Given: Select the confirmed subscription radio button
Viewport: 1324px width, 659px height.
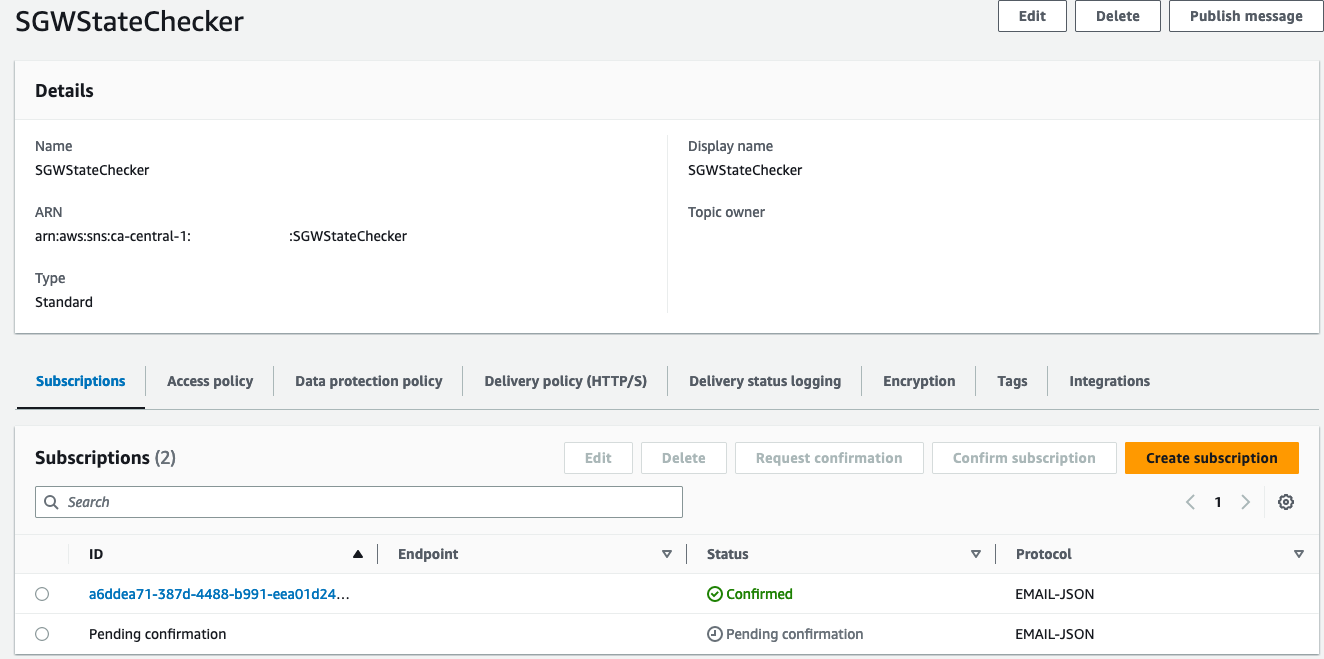Looking at the screenshot, I should point(42,593).
